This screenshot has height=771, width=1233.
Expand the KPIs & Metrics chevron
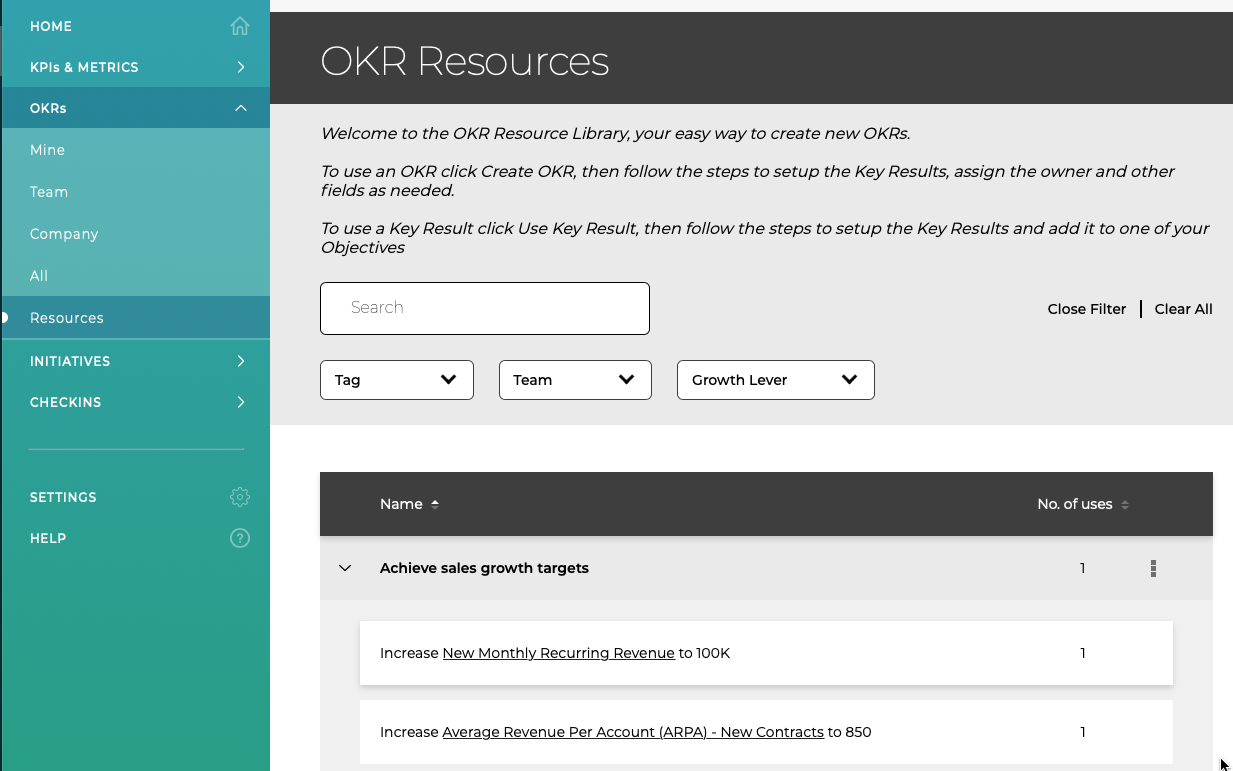pyautogui.click(x=241, y=67)
